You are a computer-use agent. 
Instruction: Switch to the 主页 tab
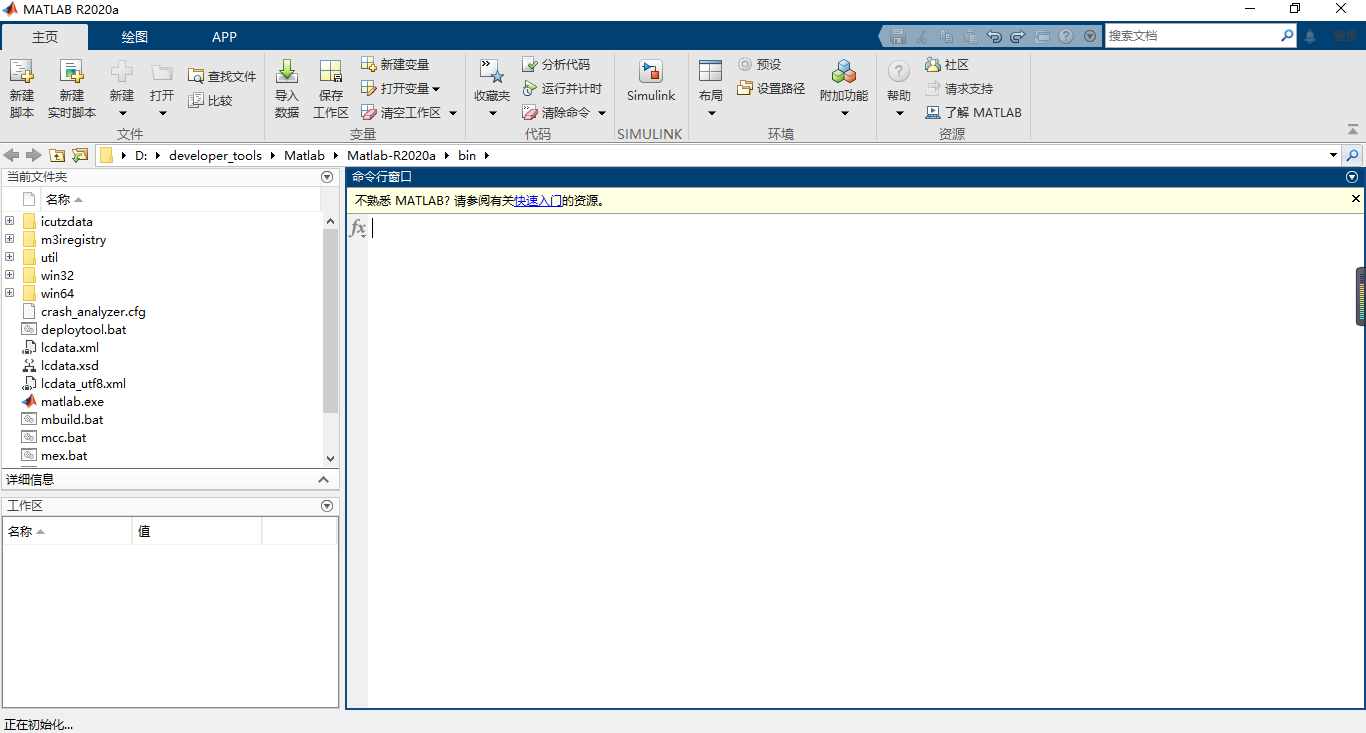pyautogui.click(x=45, y=37)
